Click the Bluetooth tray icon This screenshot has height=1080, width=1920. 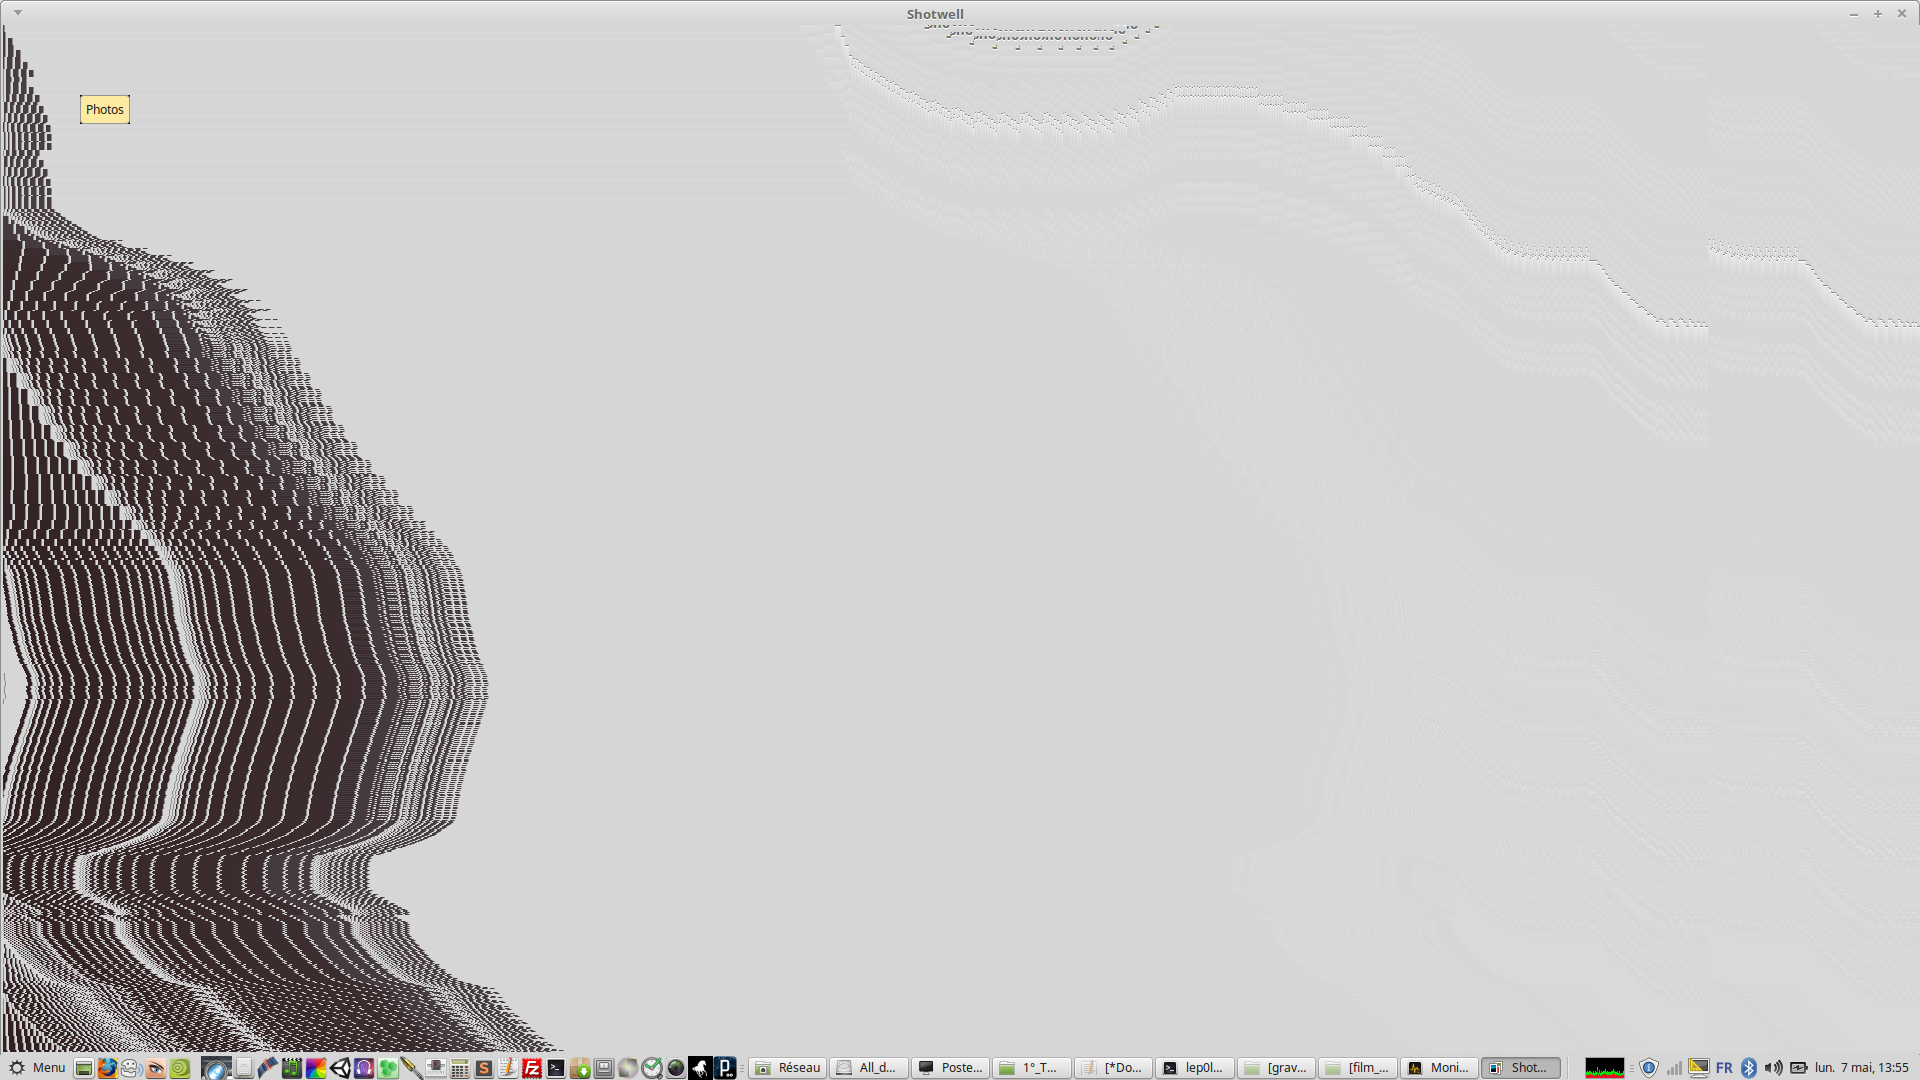[1749, 1068]
